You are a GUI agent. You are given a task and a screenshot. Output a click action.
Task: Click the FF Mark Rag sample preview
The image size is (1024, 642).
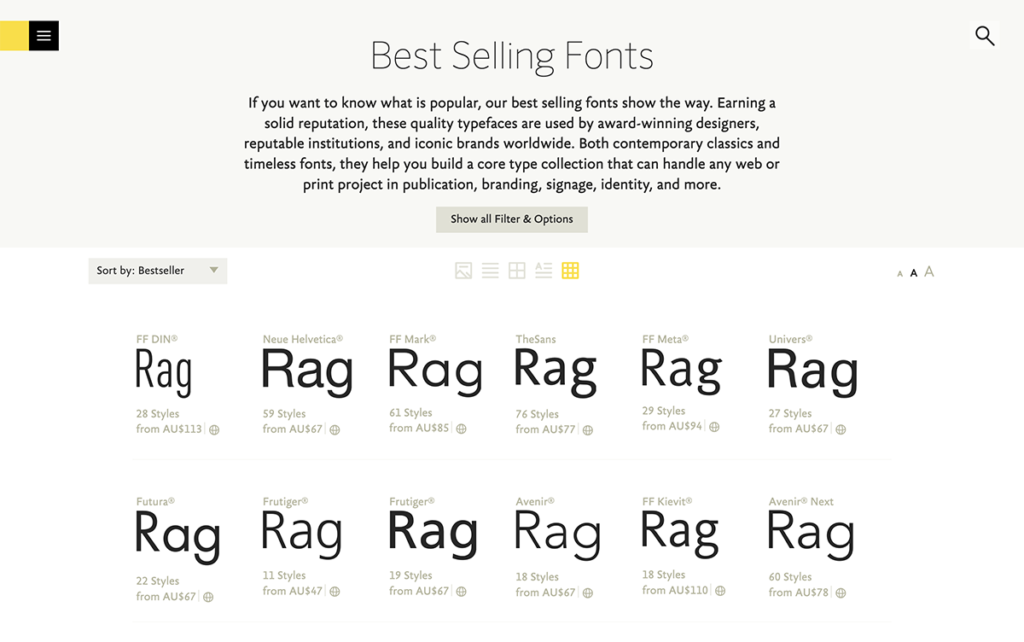pyautogui.click(x=435, y=372)
